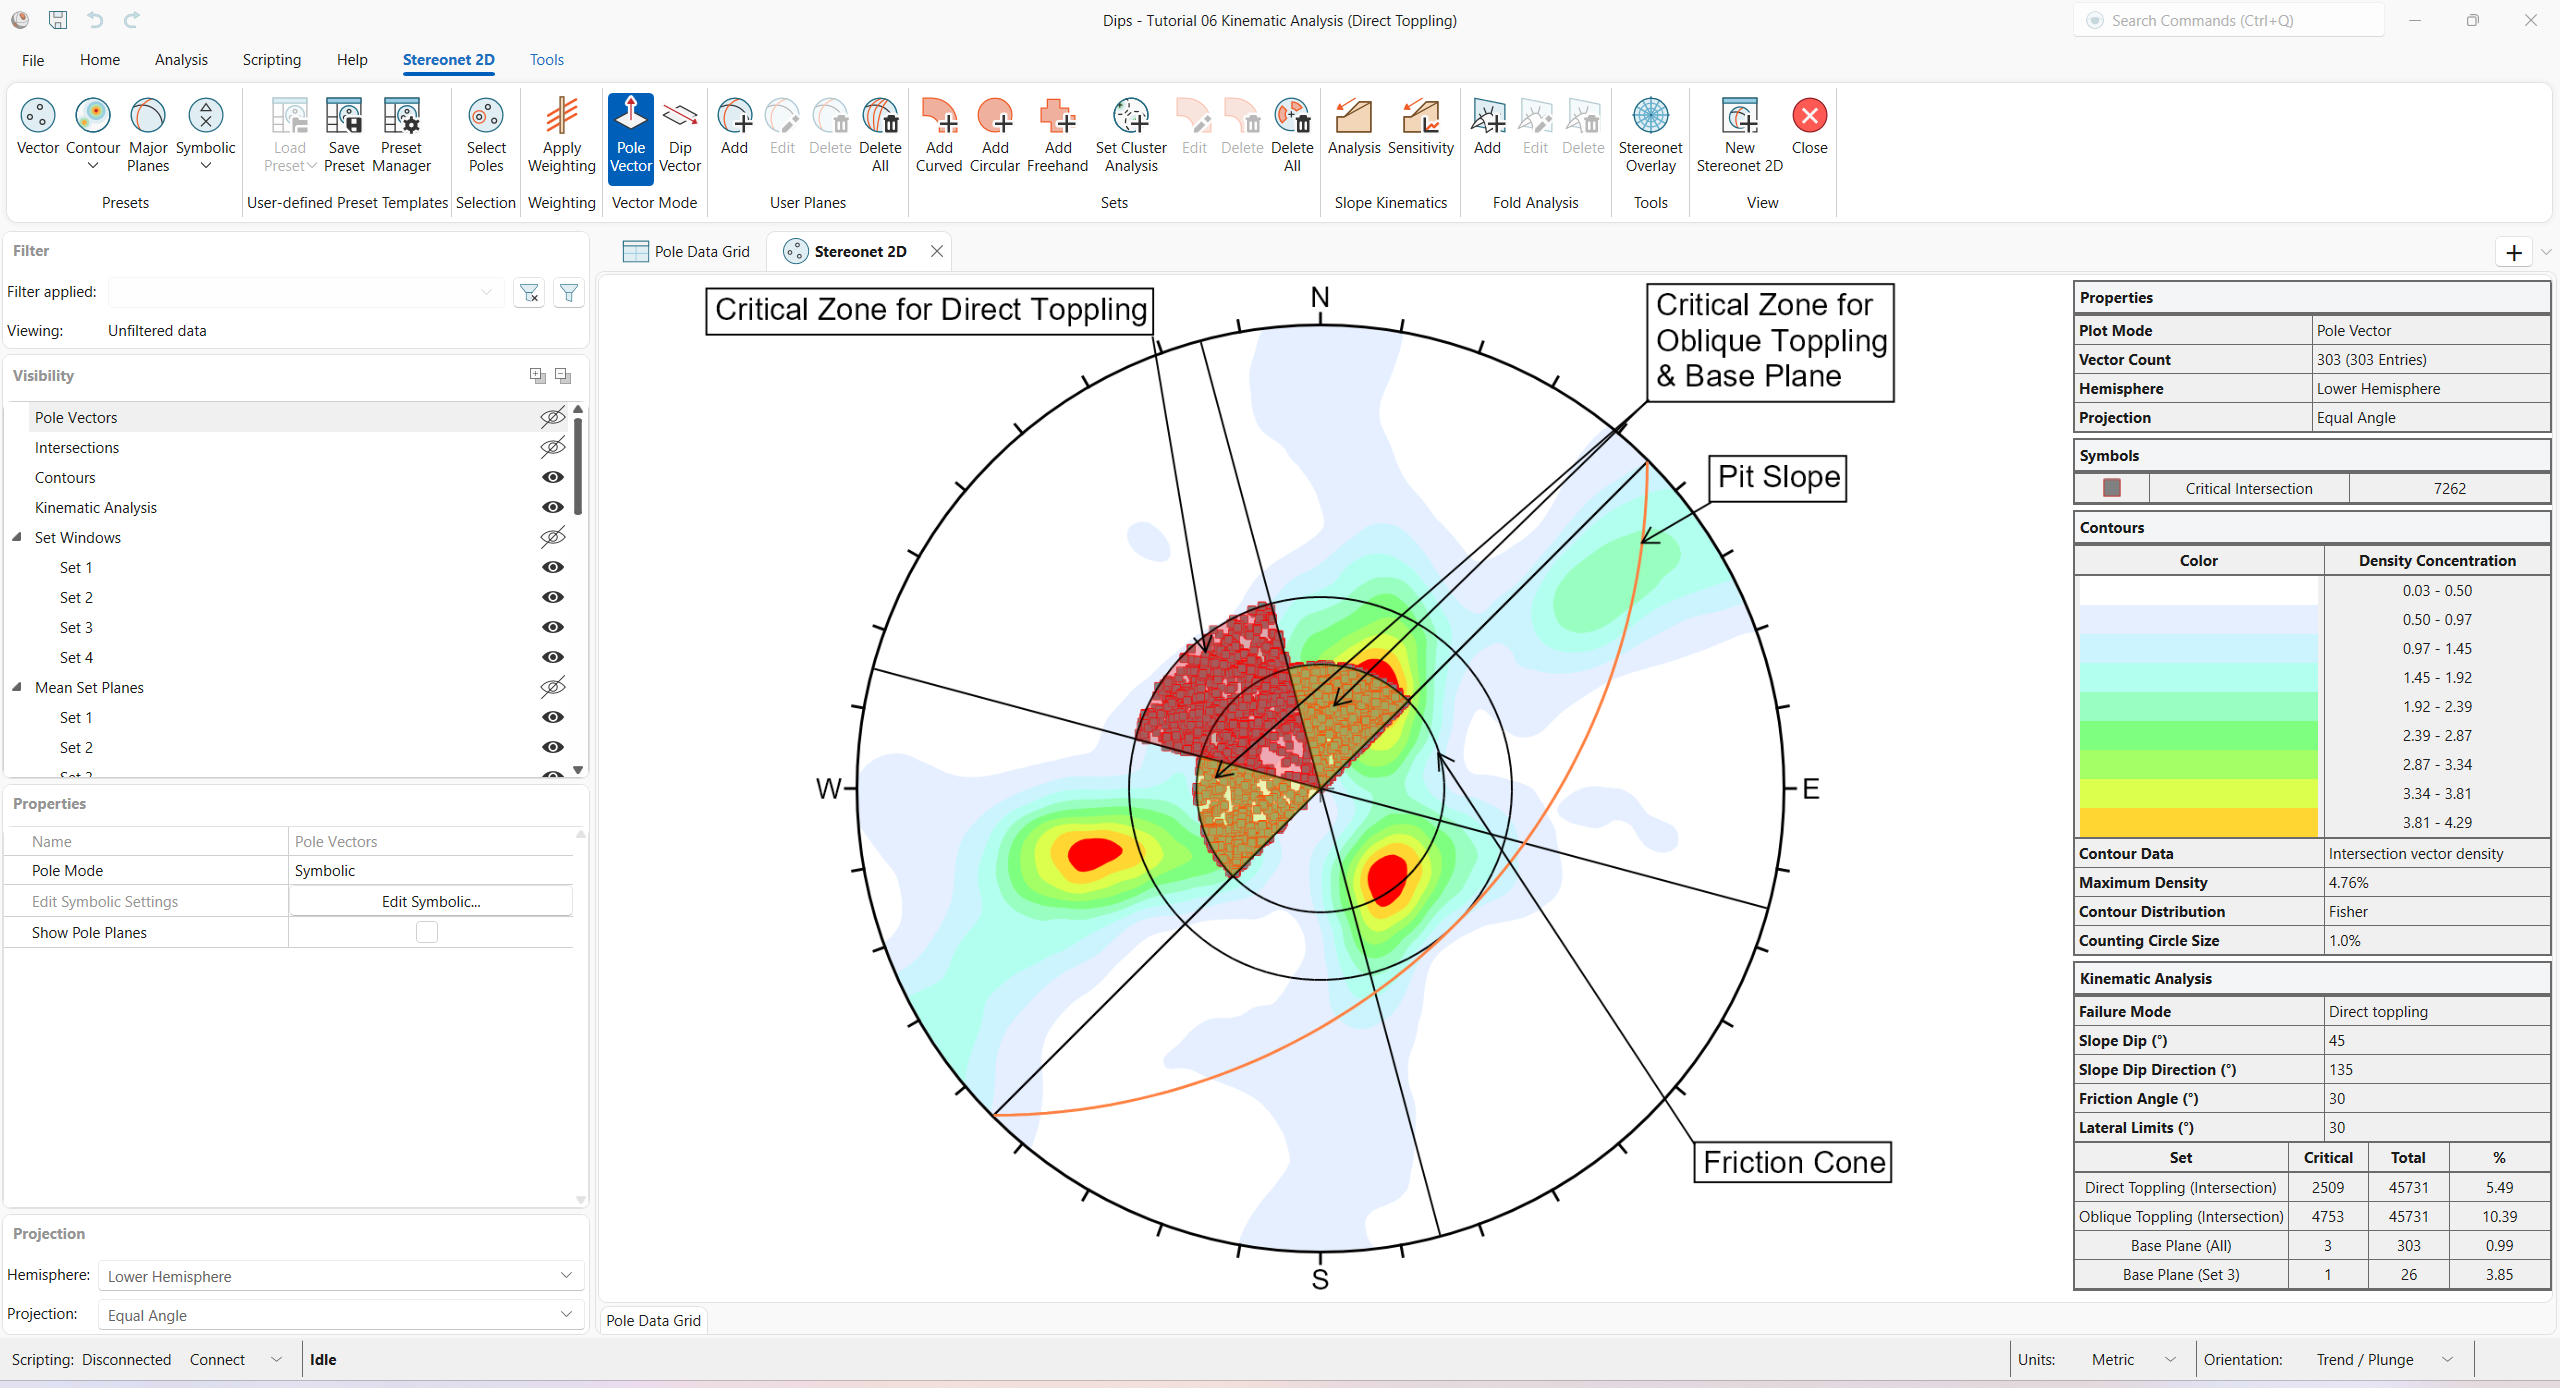This screenshot has width=2560, height=1388.
Task: Open the Set Cluster Analysis tool
Action: 1130,117
